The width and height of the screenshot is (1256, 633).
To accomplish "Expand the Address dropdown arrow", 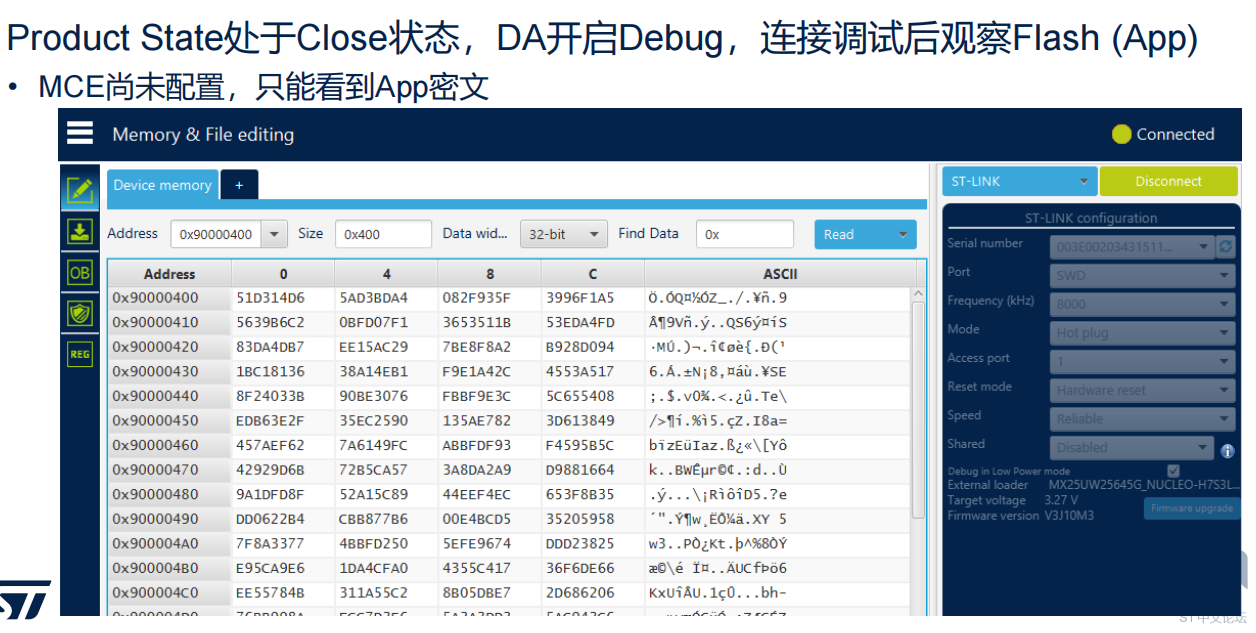I will coord(275,234).
